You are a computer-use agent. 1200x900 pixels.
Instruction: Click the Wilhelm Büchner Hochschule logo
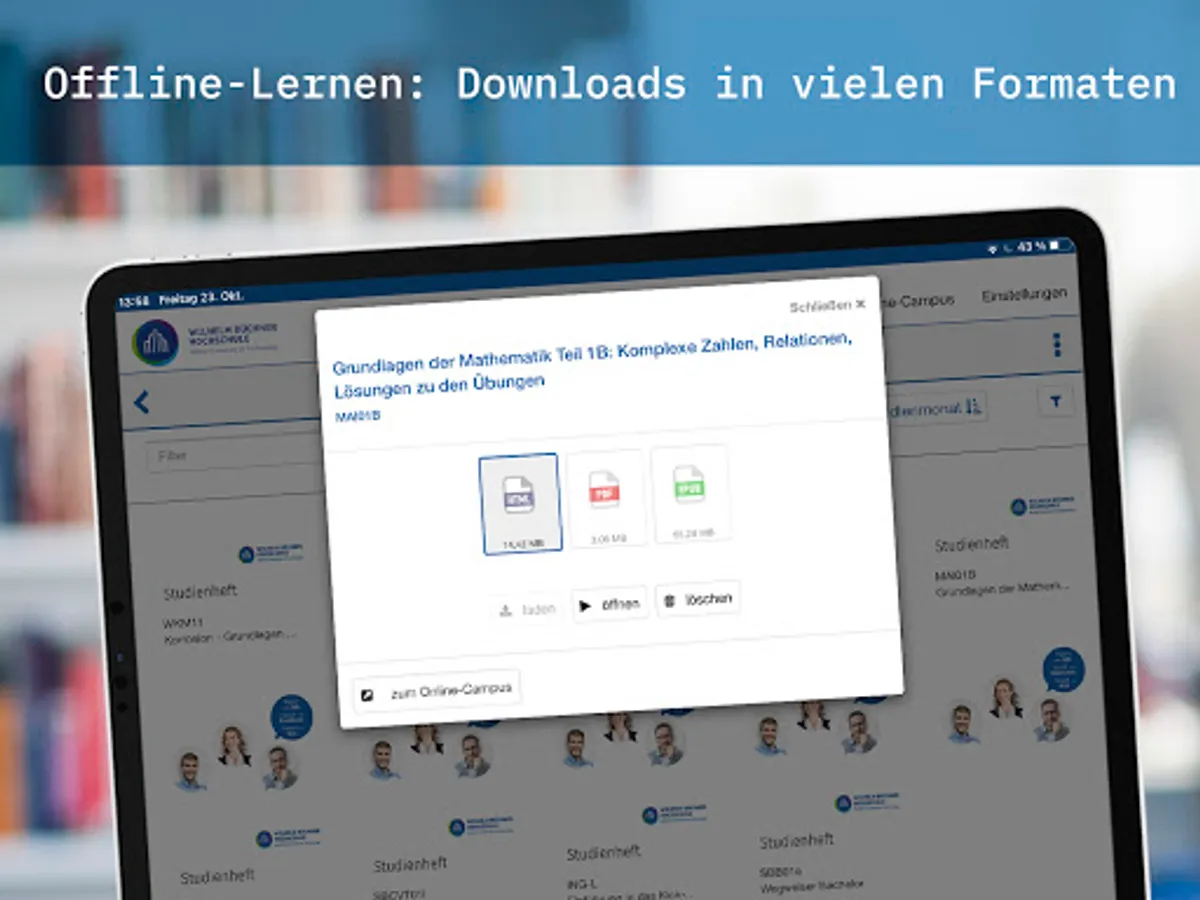point(207,340)
